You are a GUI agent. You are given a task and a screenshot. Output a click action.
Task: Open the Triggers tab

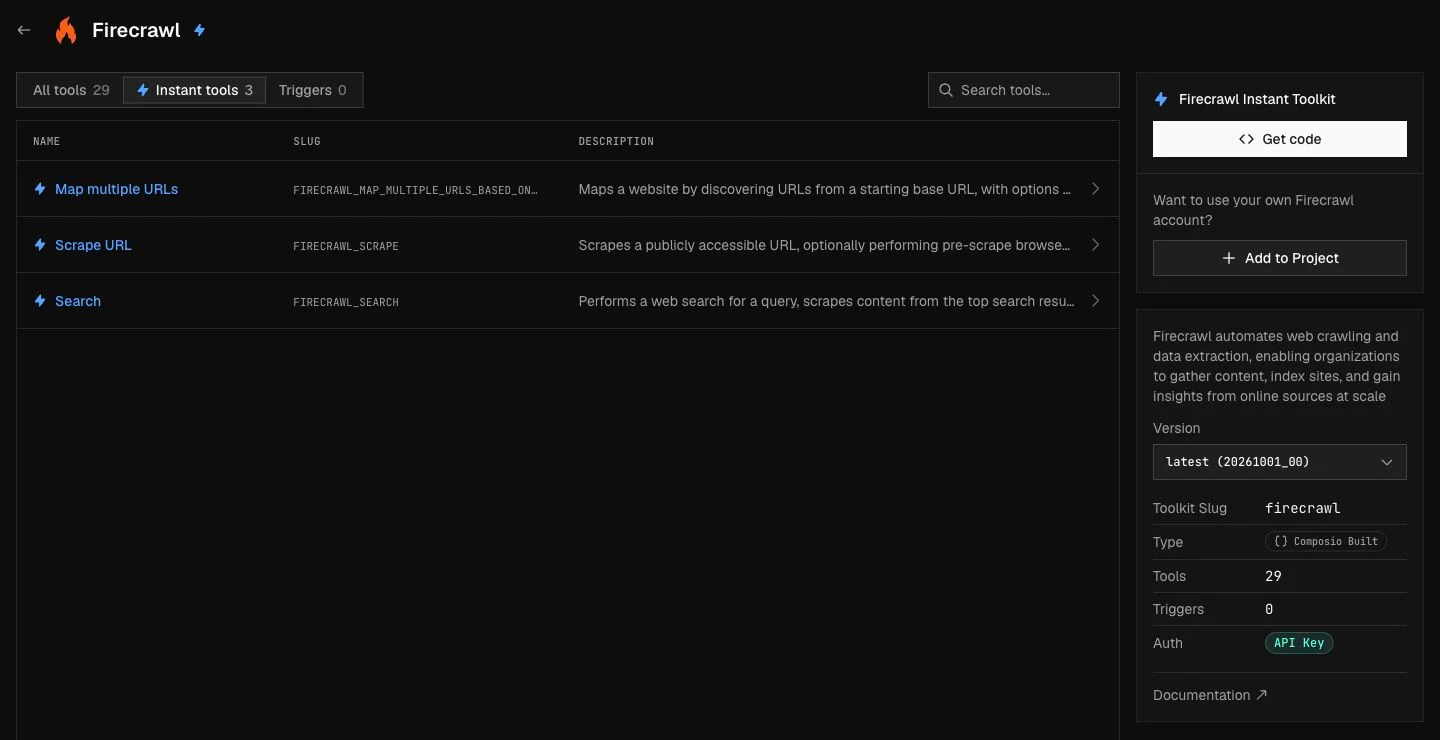click(x=313, y=90)
